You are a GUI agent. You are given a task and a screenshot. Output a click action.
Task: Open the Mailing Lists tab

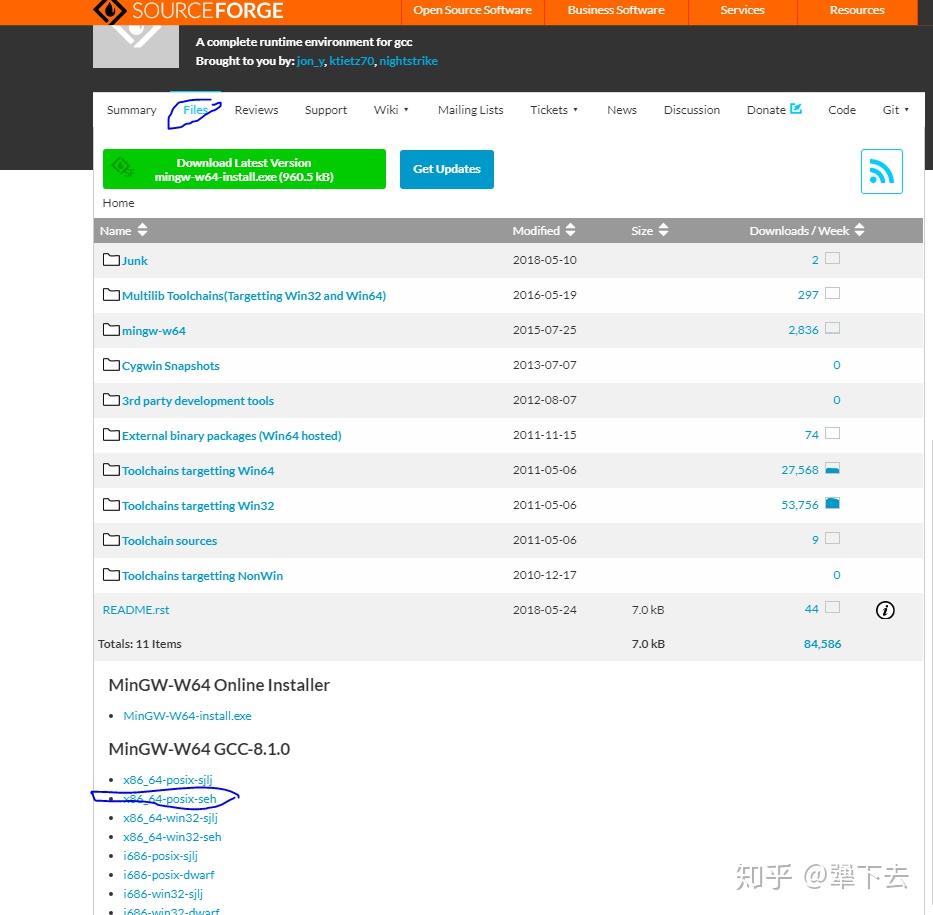[x=471, y=110]
